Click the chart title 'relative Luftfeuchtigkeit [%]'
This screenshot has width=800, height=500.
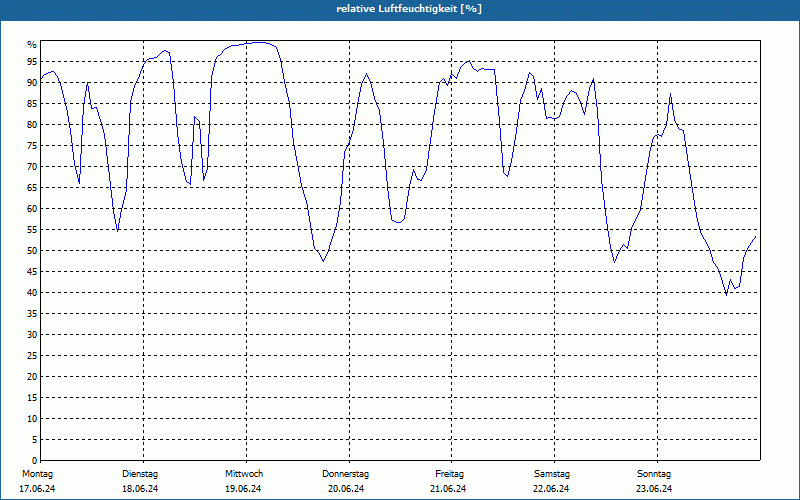pyautogui.click(x=409, y=9)
